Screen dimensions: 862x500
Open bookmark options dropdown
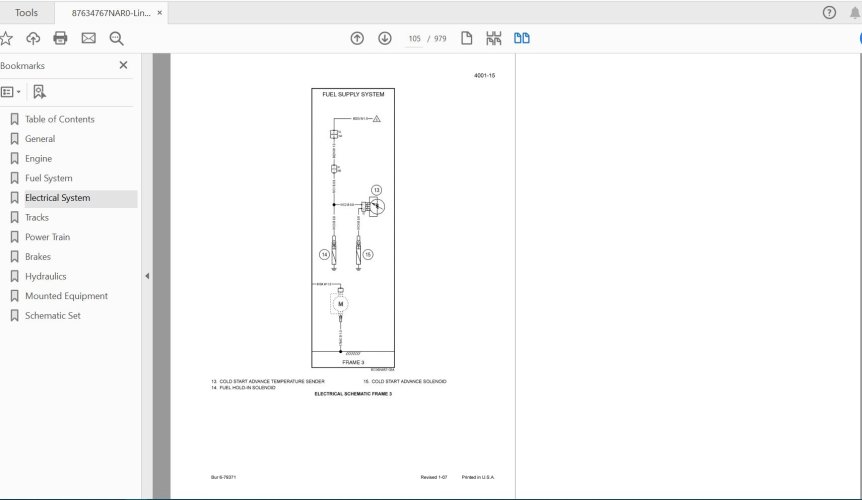tap(10, 91)
